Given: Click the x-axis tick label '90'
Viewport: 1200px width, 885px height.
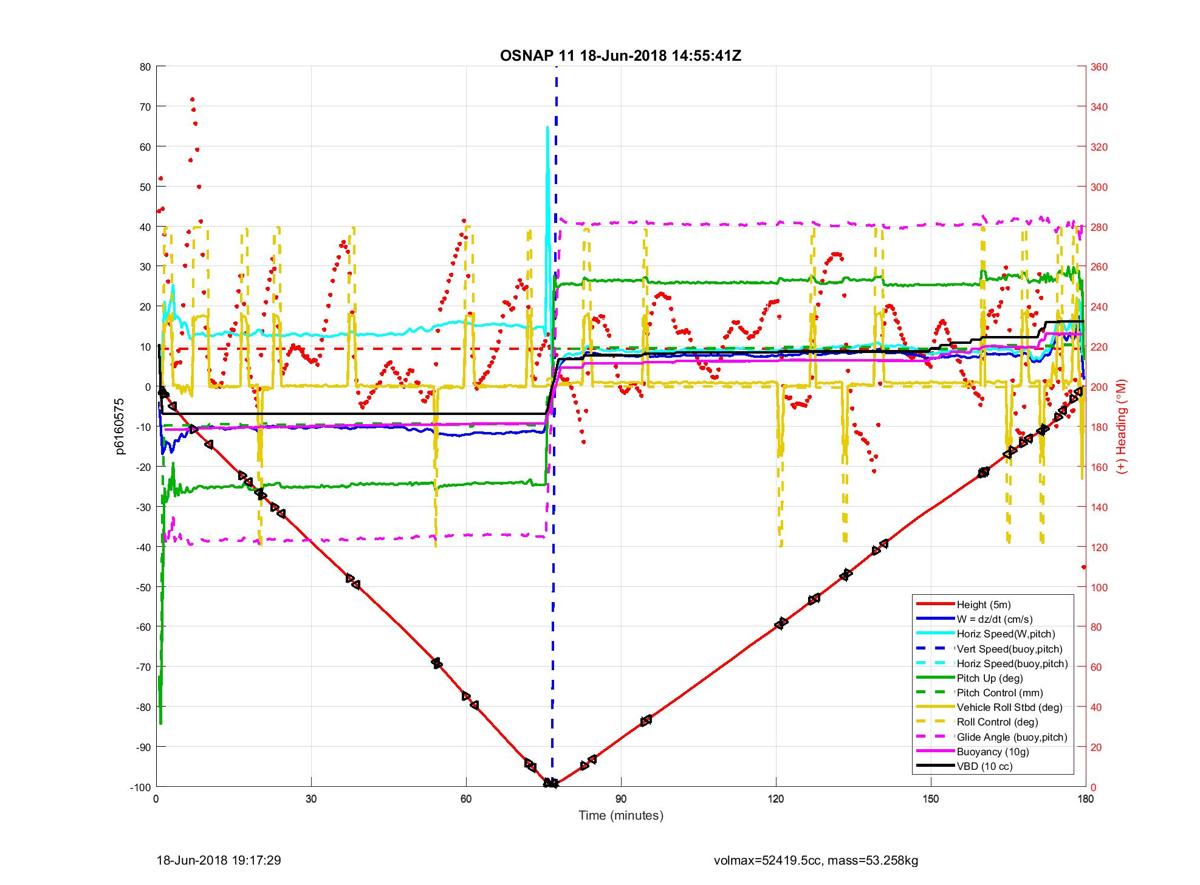Looking at the screenshot, I should [x=621, y=799].
